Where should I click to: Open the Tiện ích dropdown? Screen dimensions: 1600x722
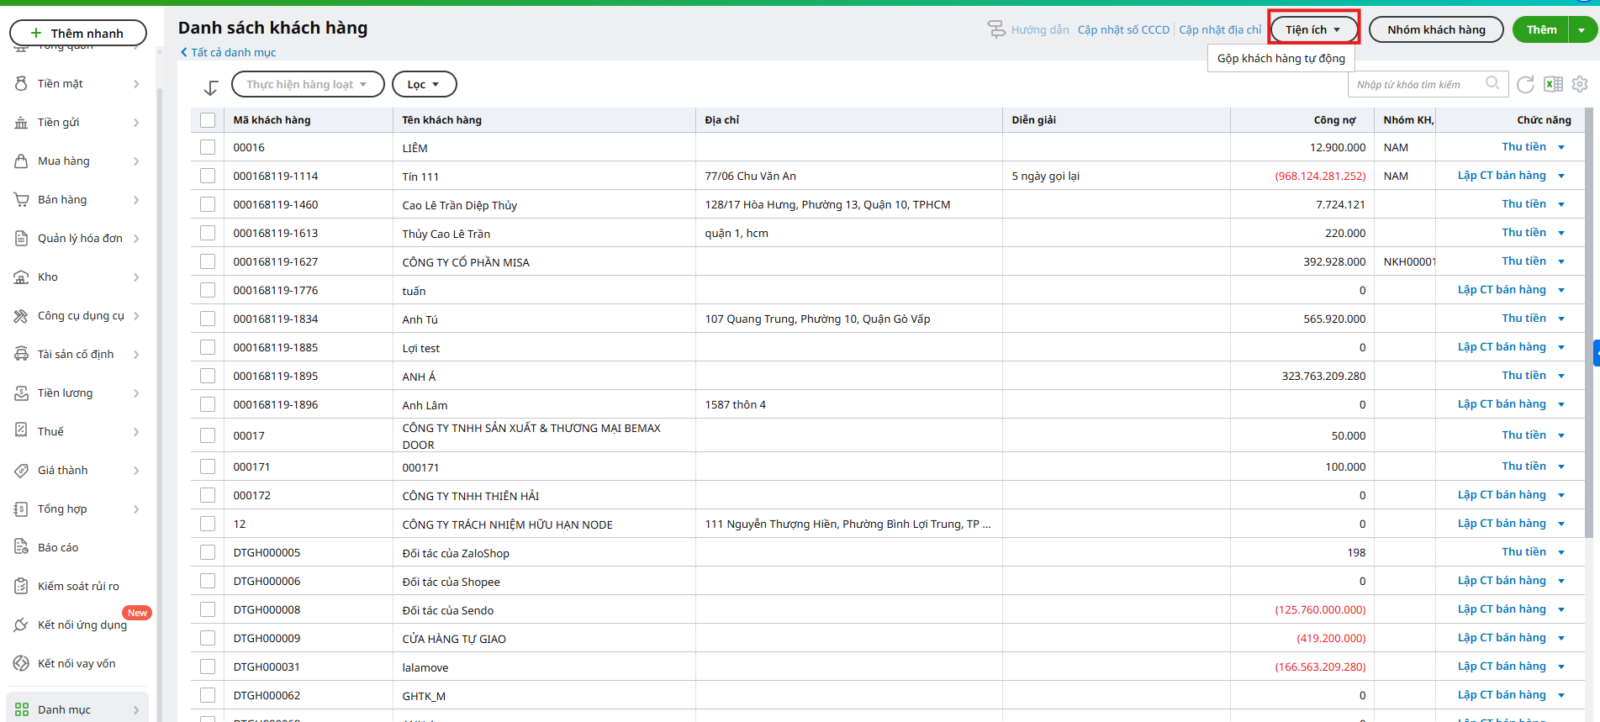(x=1313, y=30)
